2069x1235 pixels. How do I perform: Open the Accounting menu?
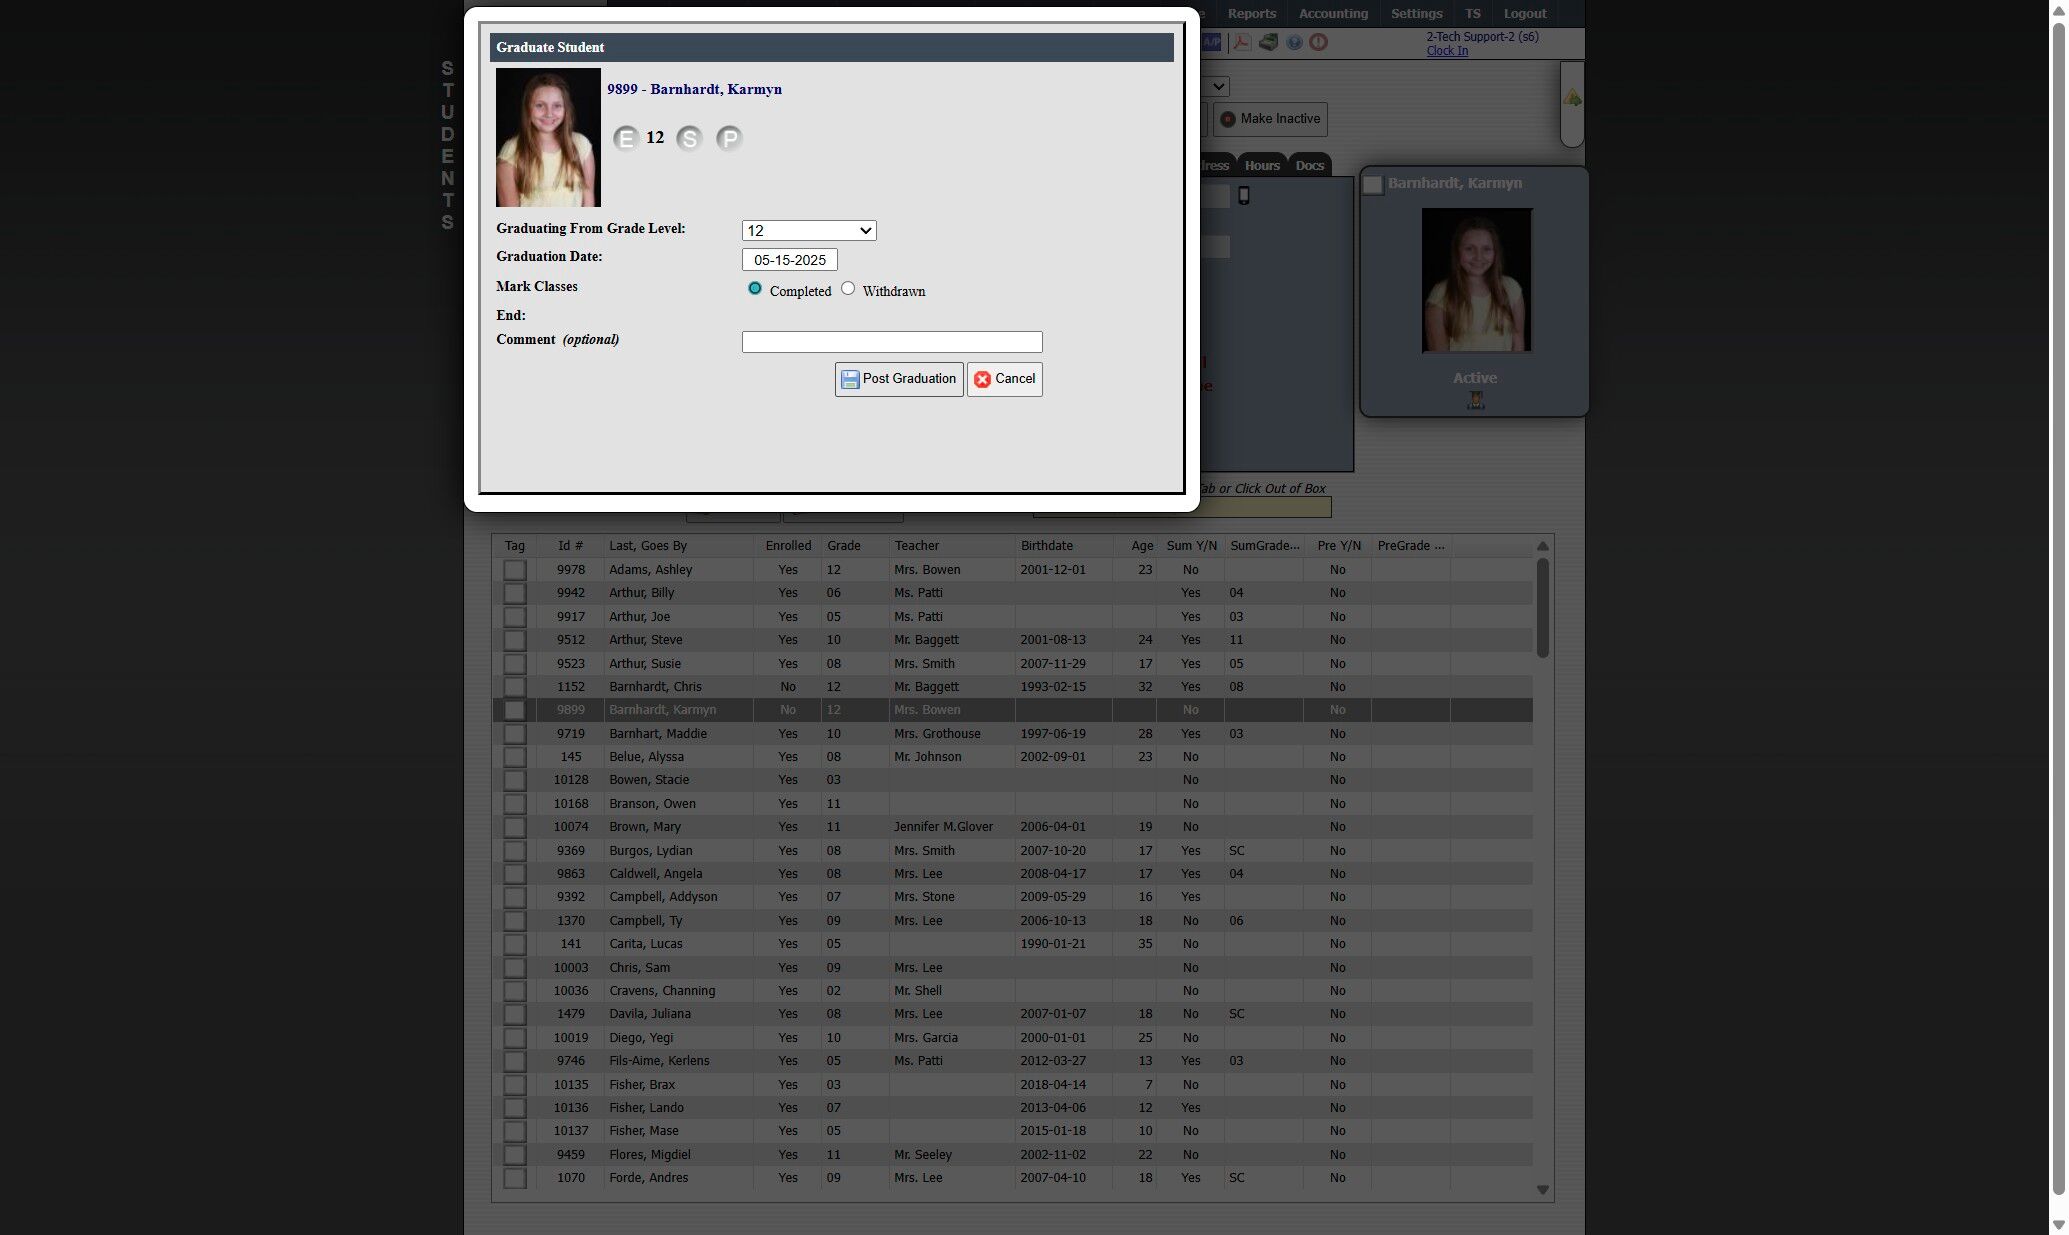(1333, 14)
